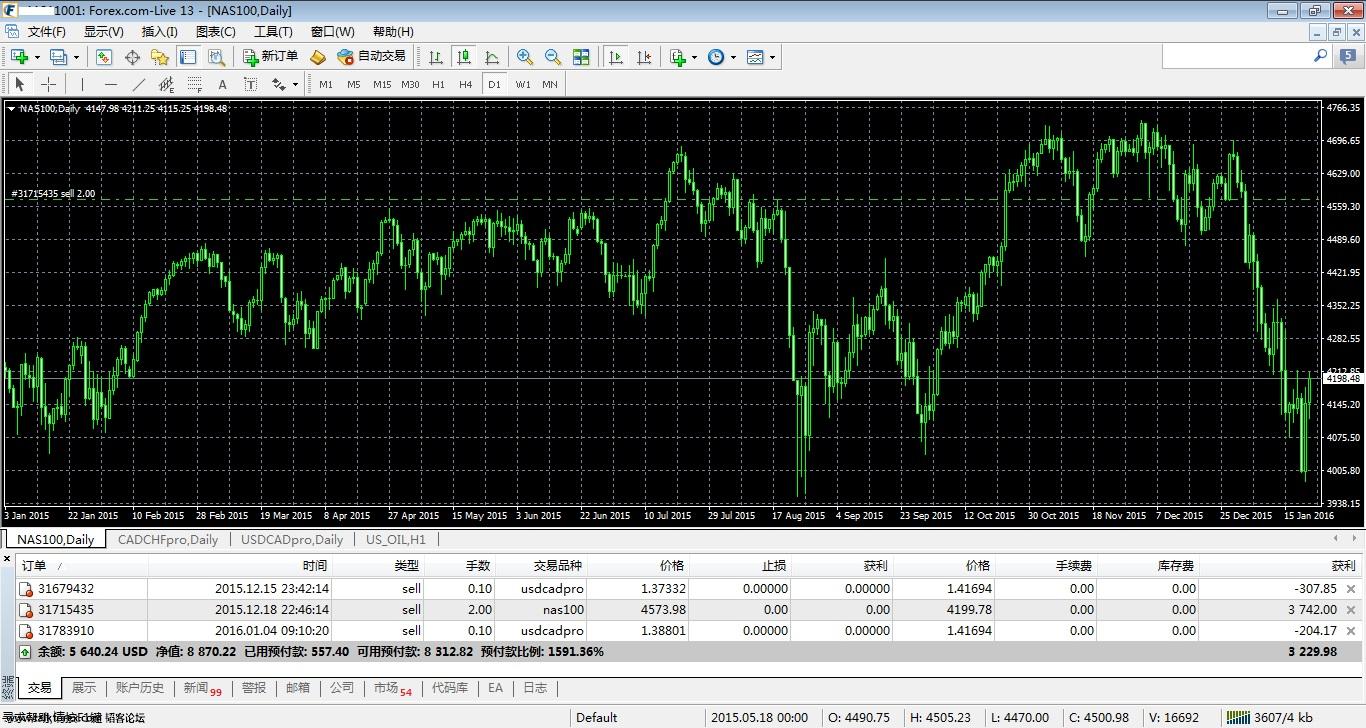Expand the arrows tool dropdown arrow

click(295, 84)
